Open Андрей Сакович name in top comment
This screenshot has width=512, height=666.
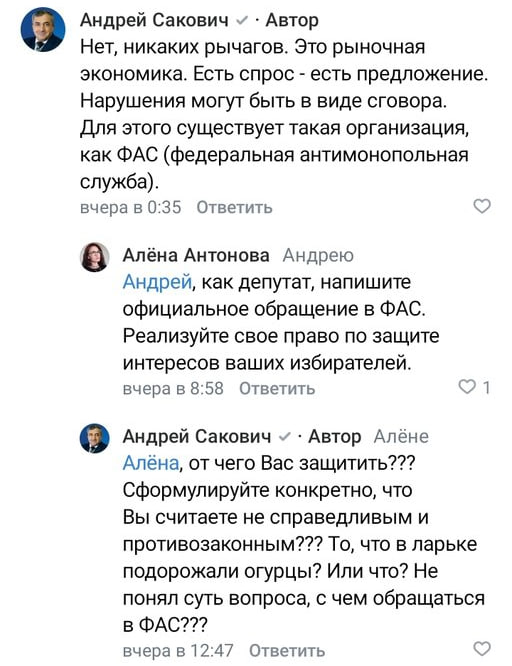(154, 20)
